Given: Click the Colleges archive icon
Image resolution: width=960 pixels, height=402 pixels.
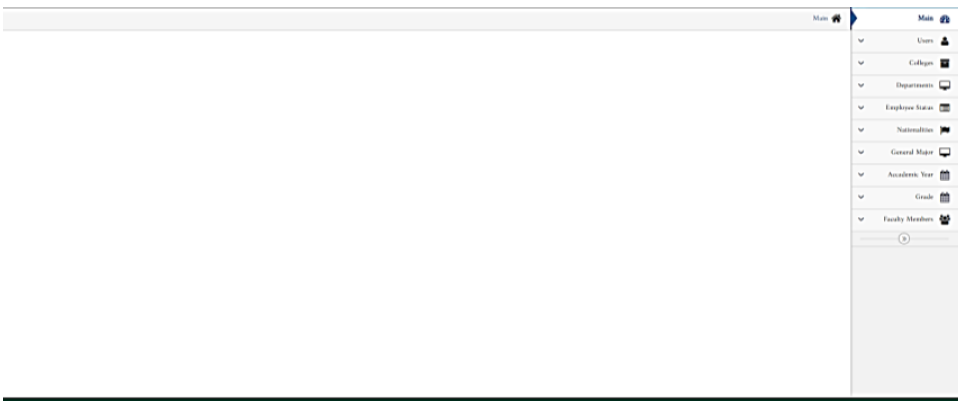Looking at the screenshot, I should tap(945, 63).
